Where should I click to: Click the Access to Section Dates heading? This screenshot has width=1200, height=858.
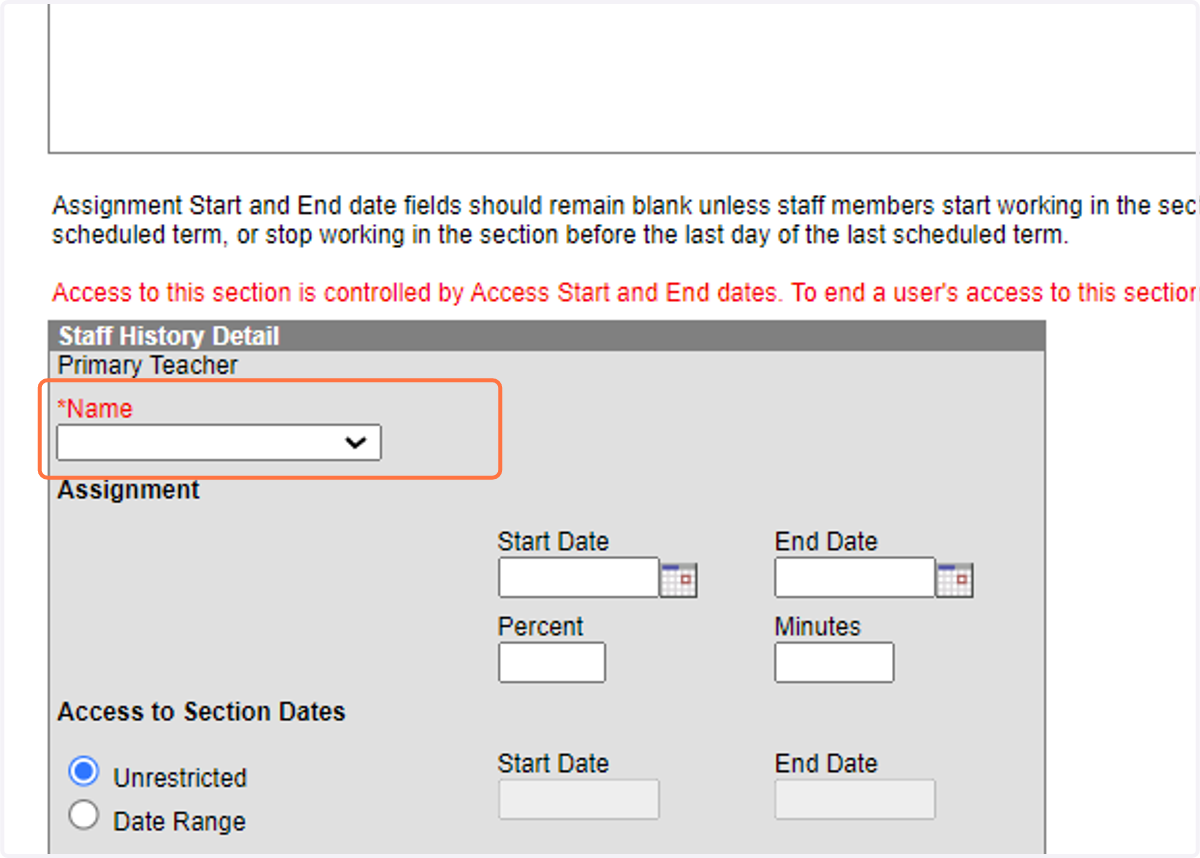coord(201,712)
